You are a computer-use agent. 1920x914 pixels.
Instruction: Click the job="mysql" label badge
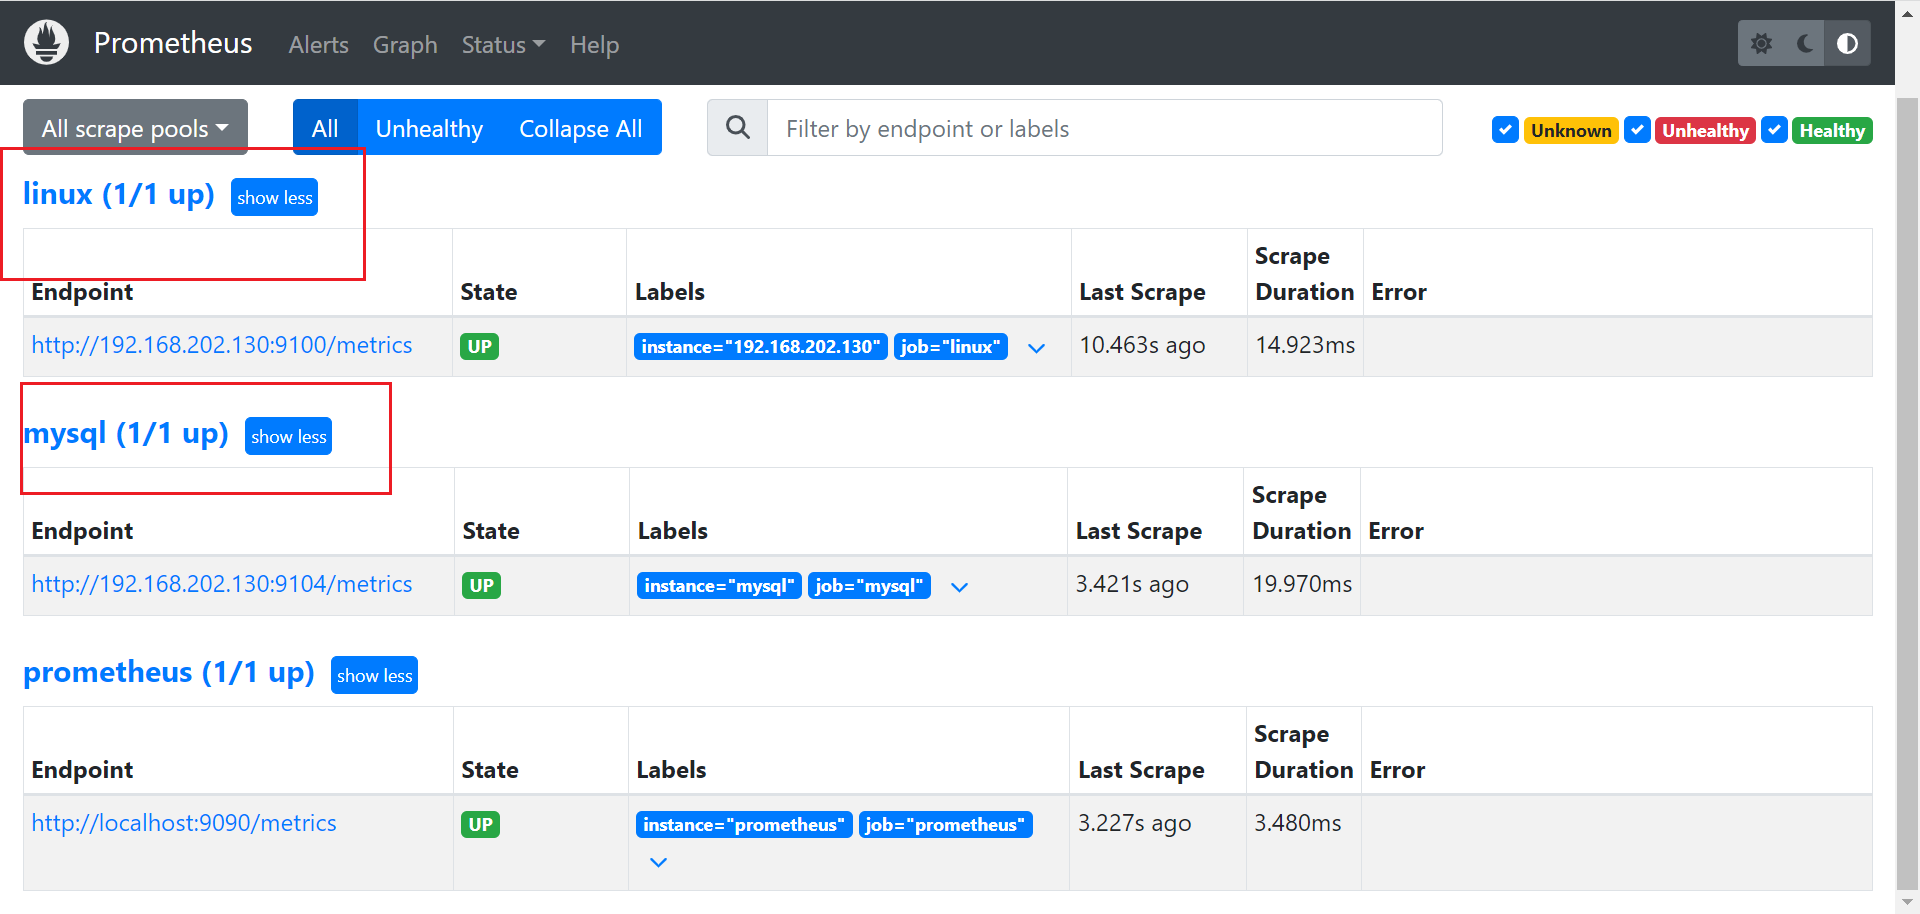869,586
